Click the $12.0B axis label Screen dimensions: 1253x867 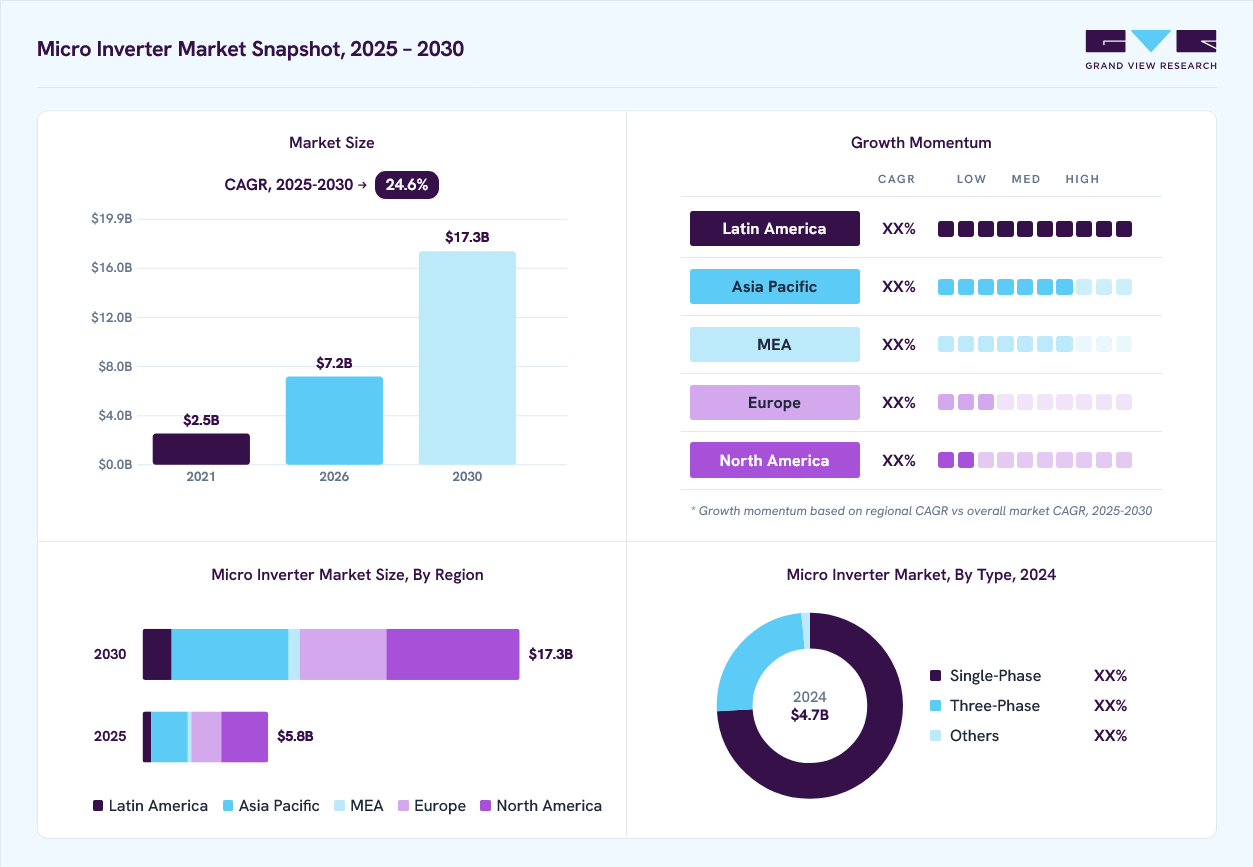(x=112, y=317)
